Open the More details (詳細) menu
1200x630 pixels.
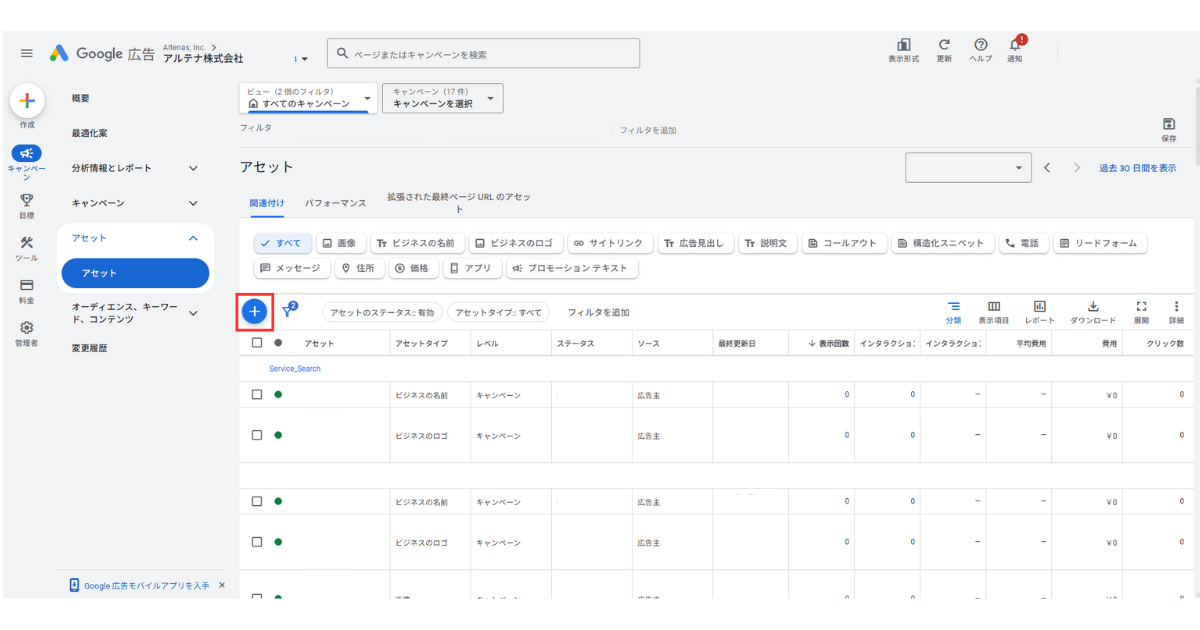(x=1176, y=306)
